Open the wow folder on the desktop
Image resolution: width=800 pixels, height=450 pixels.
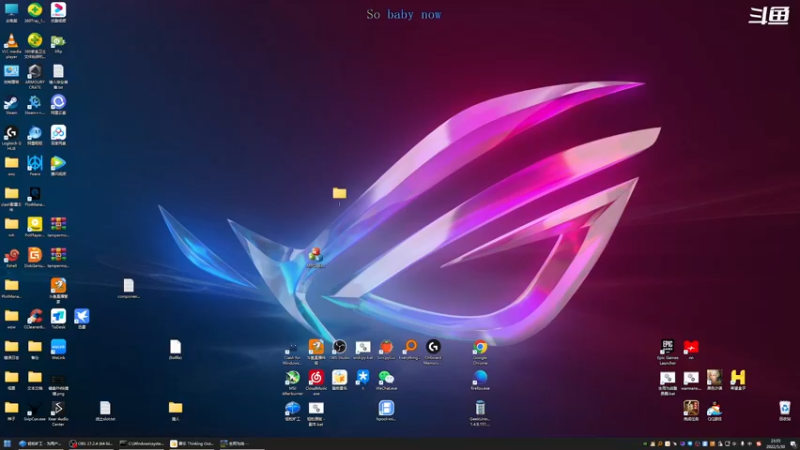[11, 319]
